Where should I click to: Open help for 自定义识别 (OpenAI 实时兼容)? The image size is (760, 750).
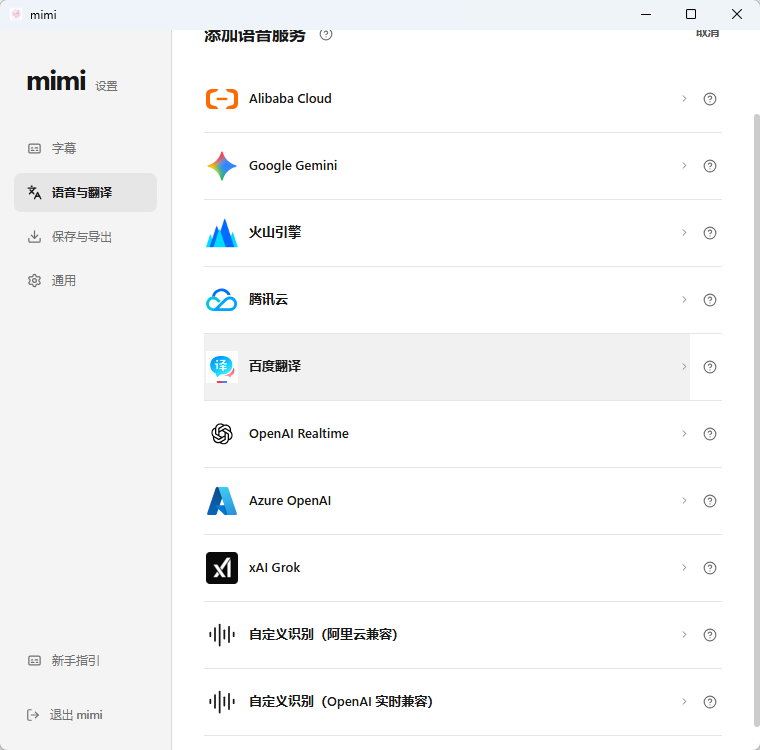click(x=710, y=702)
